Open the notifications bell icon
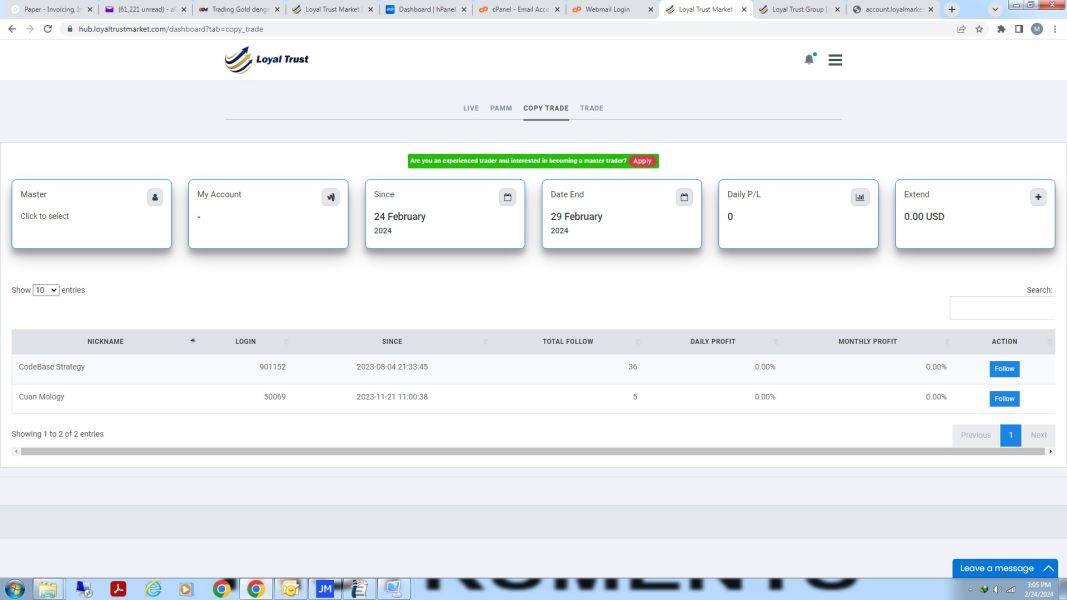The height and width of the screenshot is (600, 1067). (809, 59)
